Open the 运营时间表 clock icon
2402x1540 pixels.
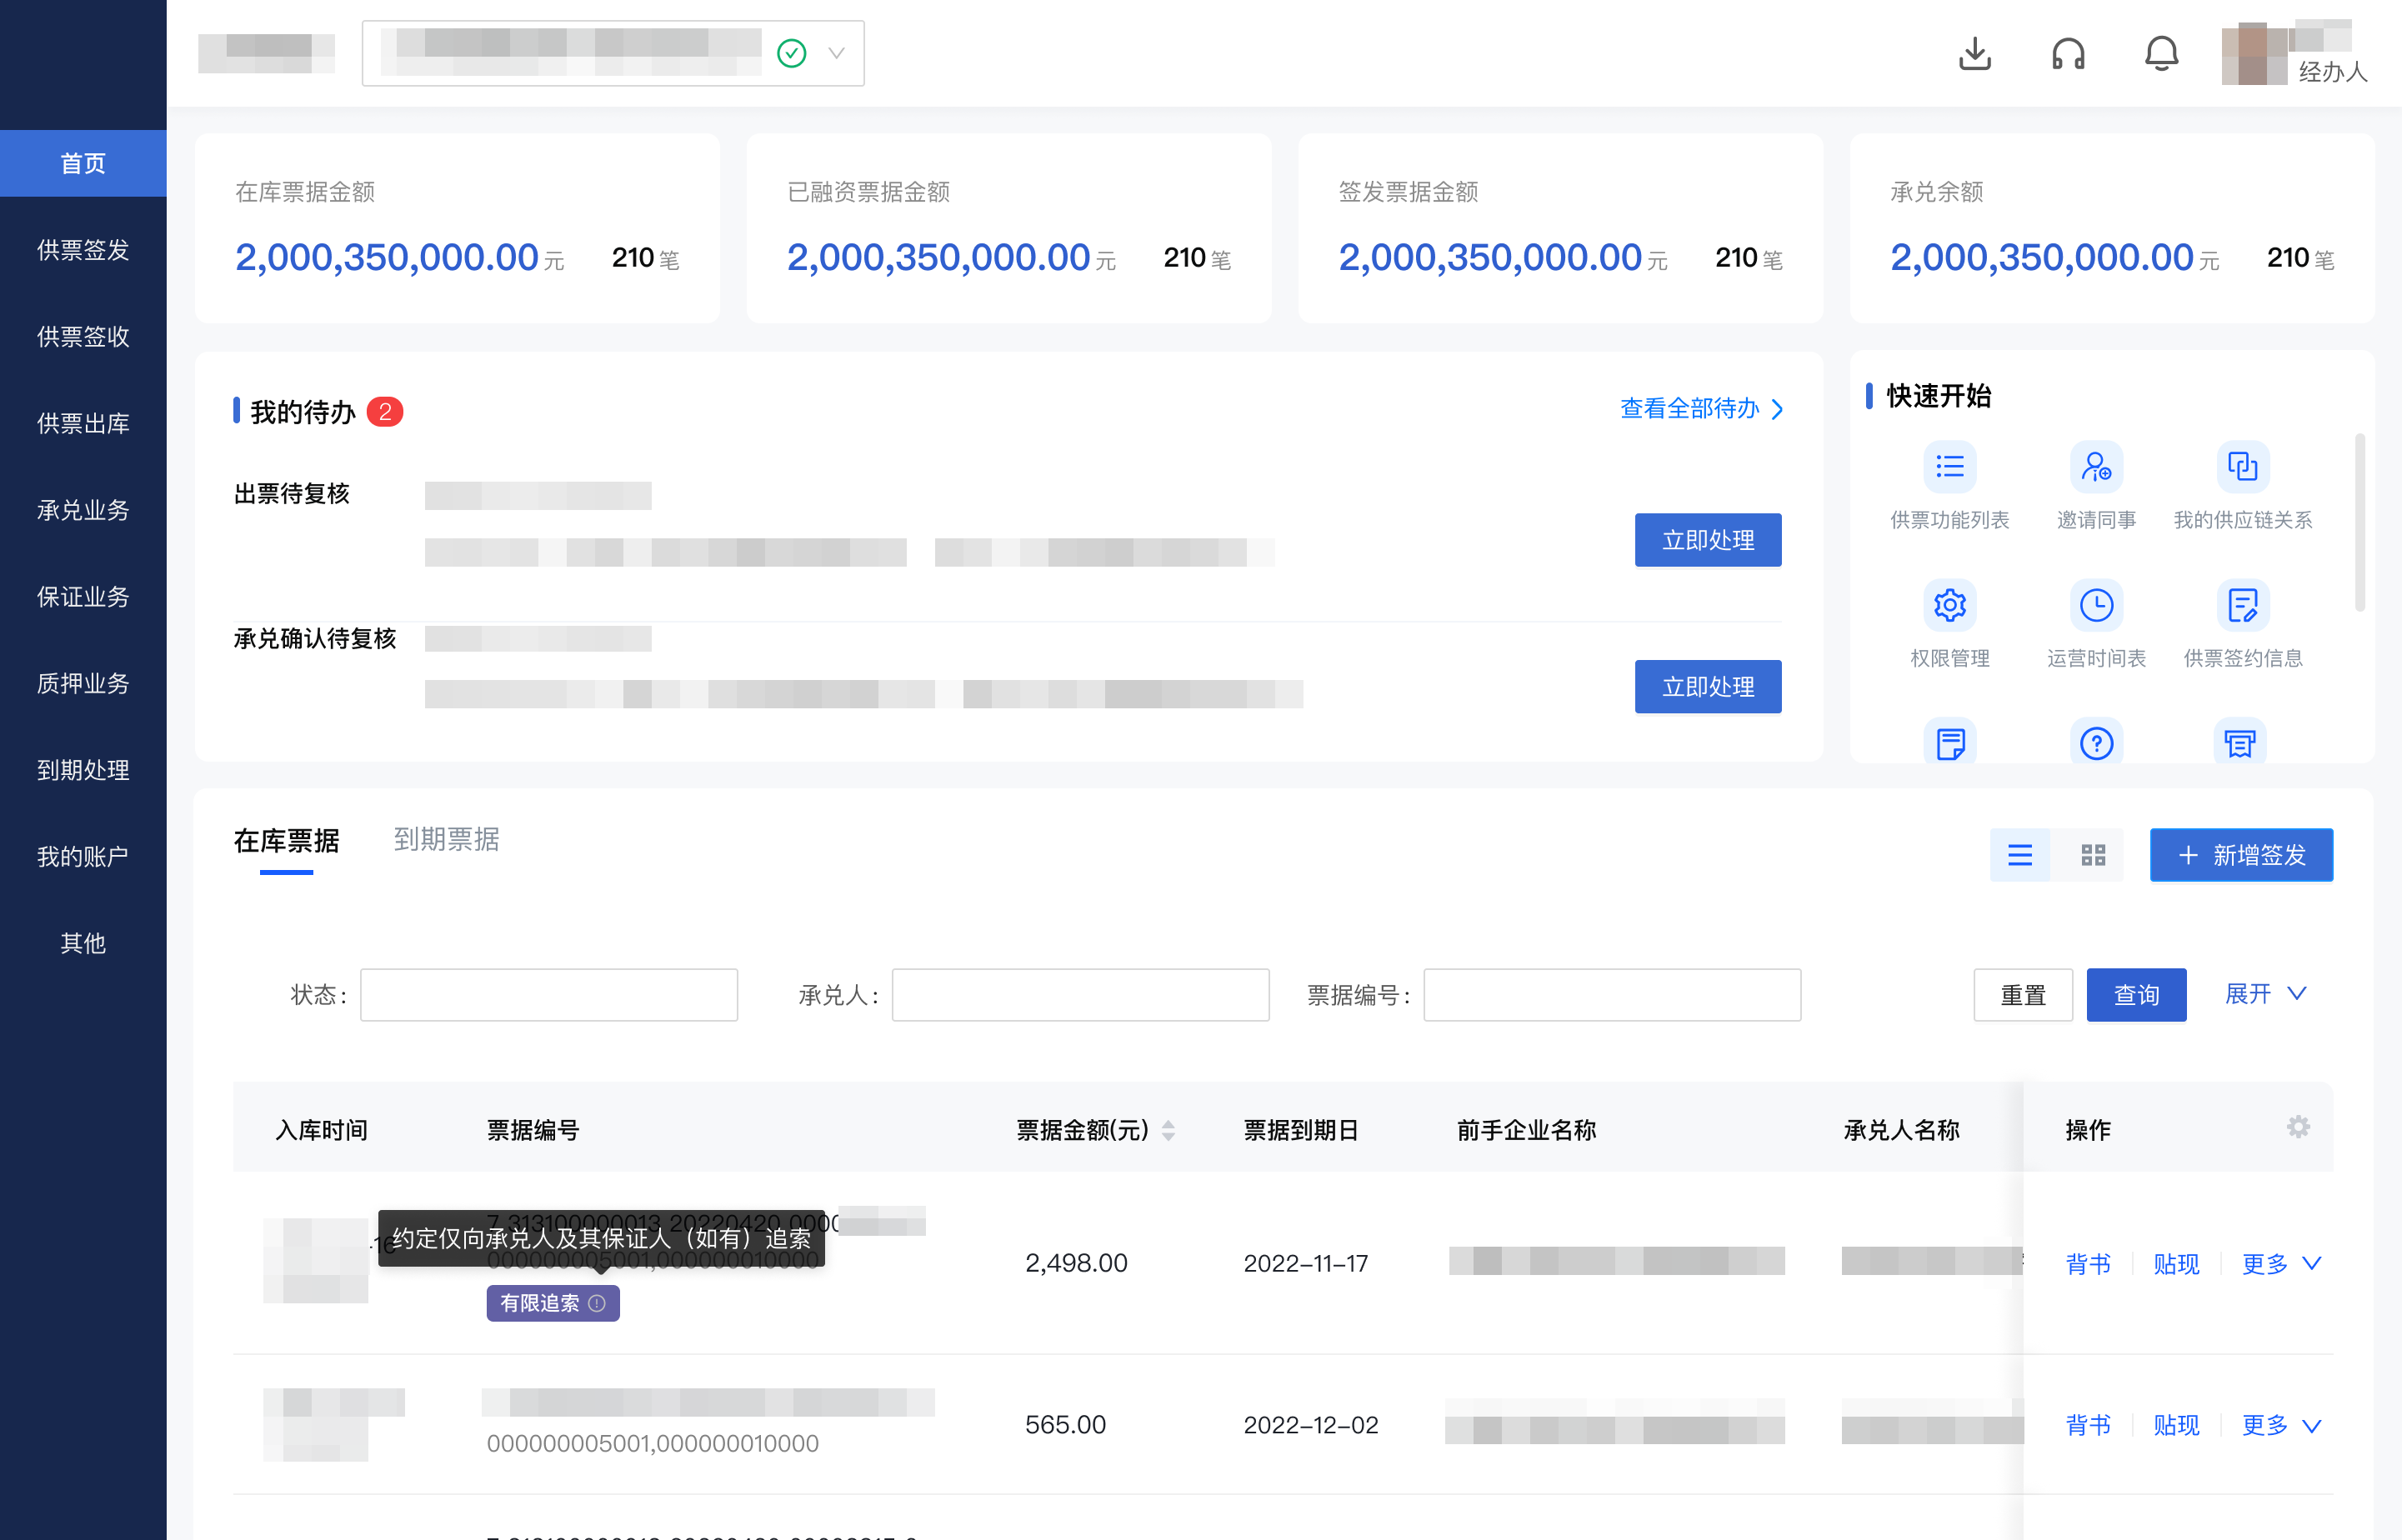tap(2096, 605)
